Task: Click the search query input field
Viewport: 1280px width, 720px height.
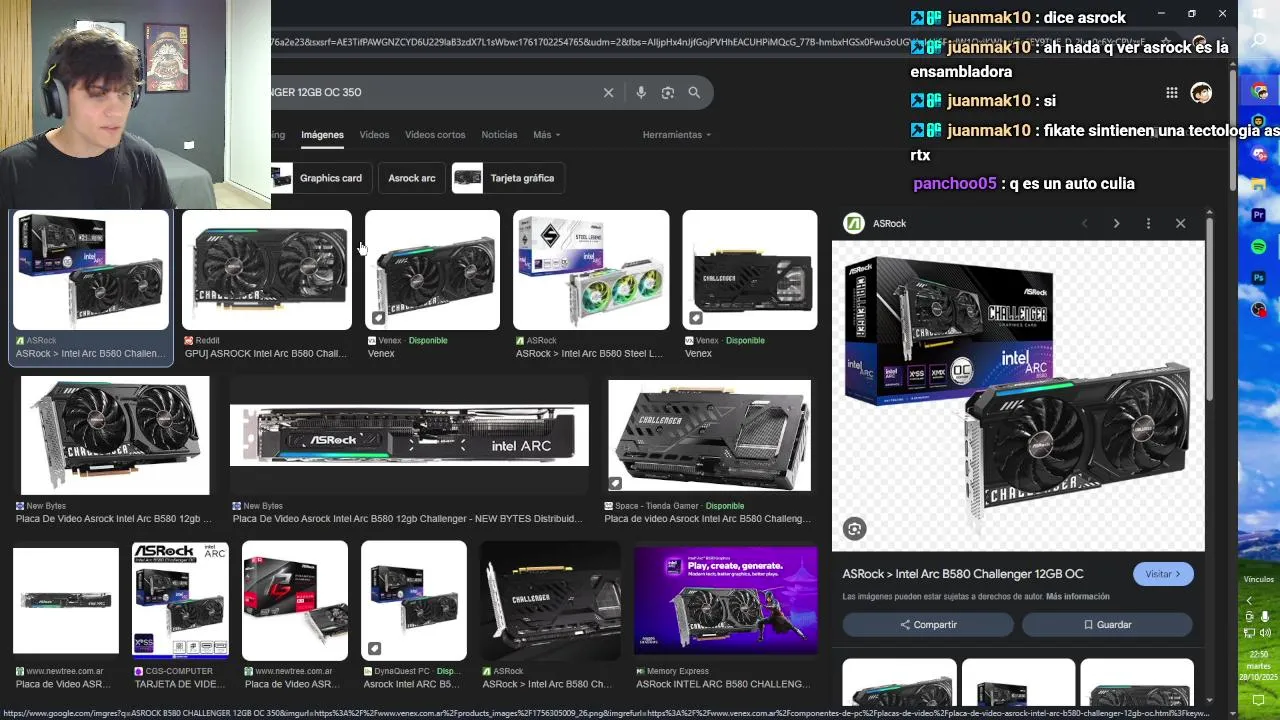Action: pos(430,92)
